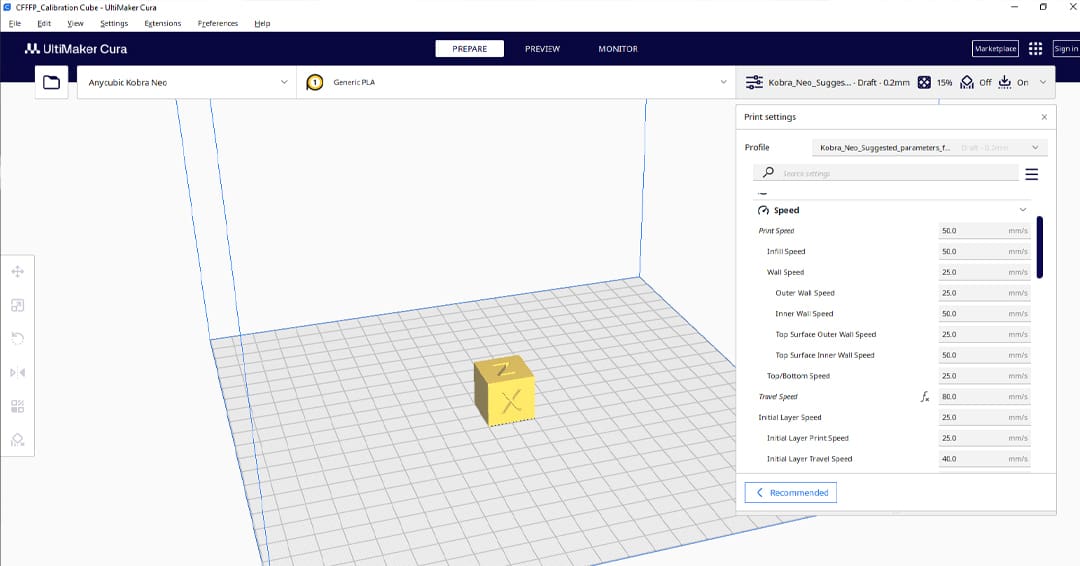Click the Infill Speed value field

point(984,252)
